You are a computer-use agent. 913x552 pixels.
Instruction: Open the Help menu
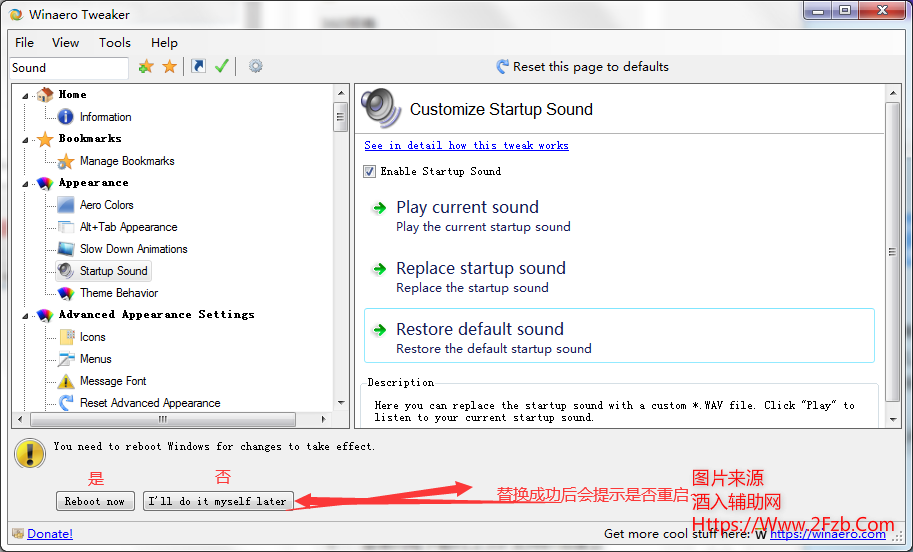pyautogui.click(x=164, y=43)
